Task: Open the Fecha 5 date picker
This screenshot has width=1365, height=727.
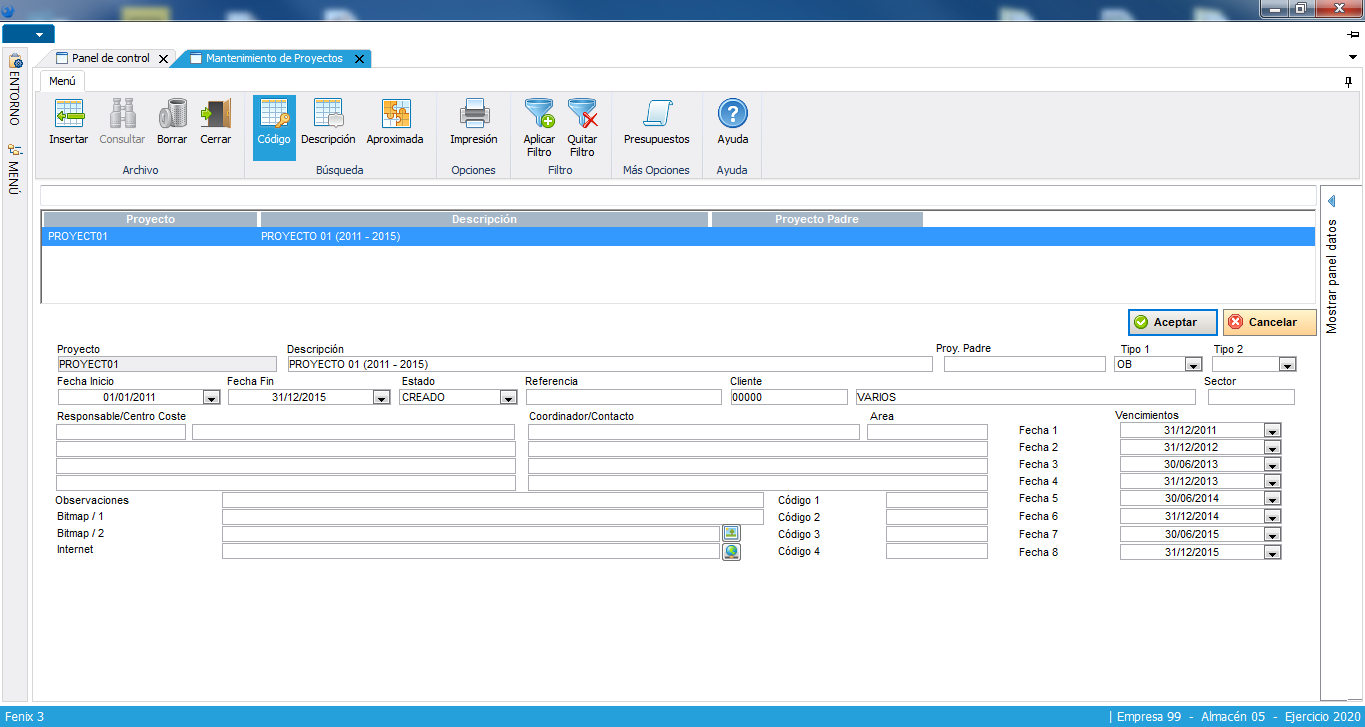Action: 1272,499
